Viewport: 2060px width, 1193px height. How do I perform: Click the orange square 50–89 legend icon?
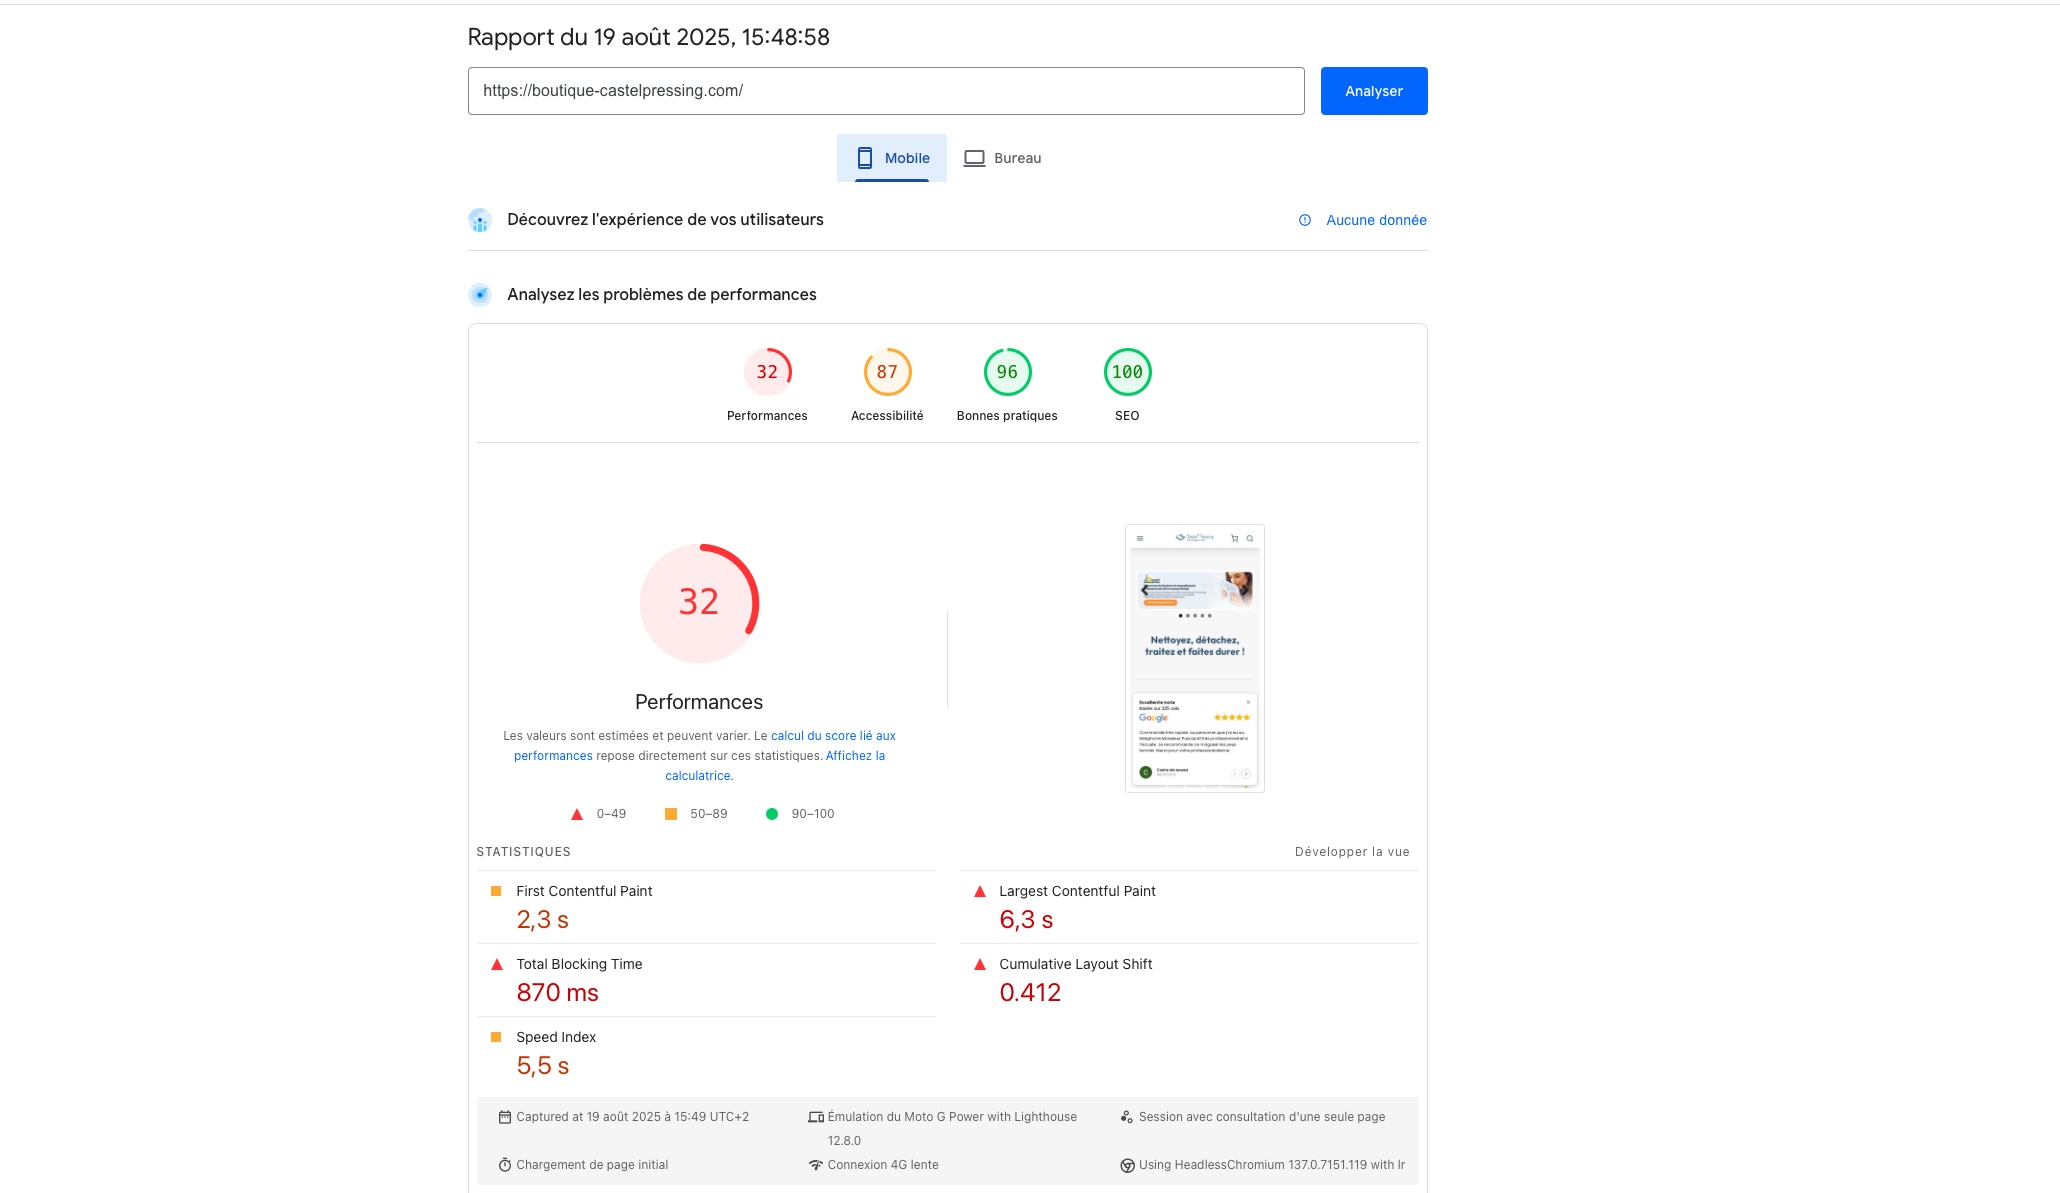[671, 814]
